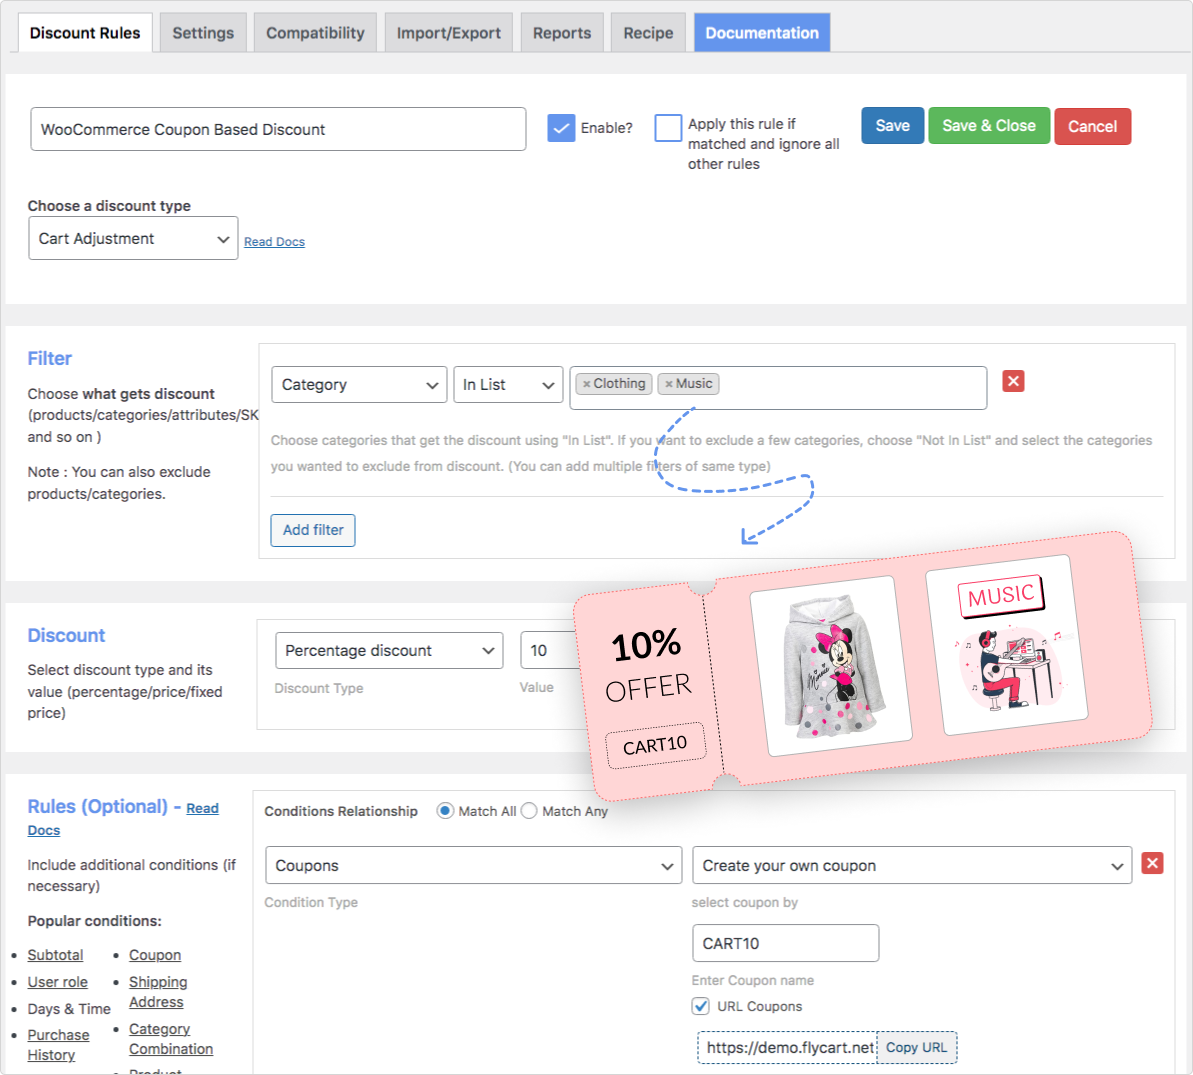This screenshot has width=1193, height=1075.
Task: Remove the Category filter row
Action: tap(1013, 381)
